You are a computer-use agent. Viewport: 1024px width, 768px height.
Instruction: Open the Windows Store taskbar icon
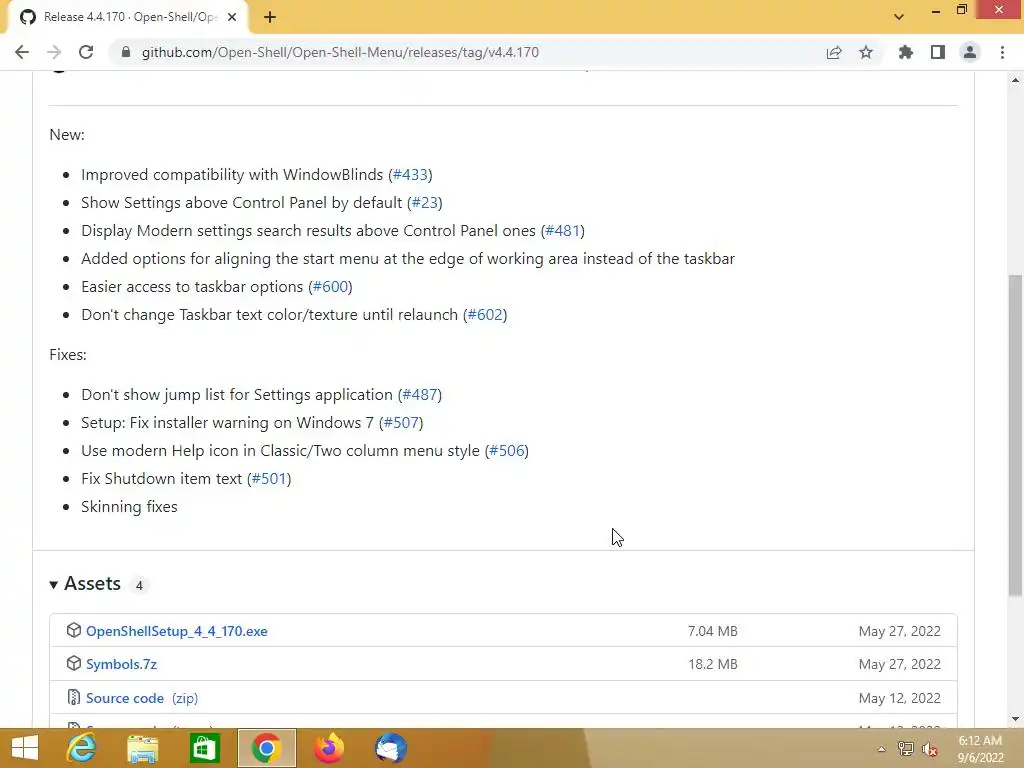(204, 748)
